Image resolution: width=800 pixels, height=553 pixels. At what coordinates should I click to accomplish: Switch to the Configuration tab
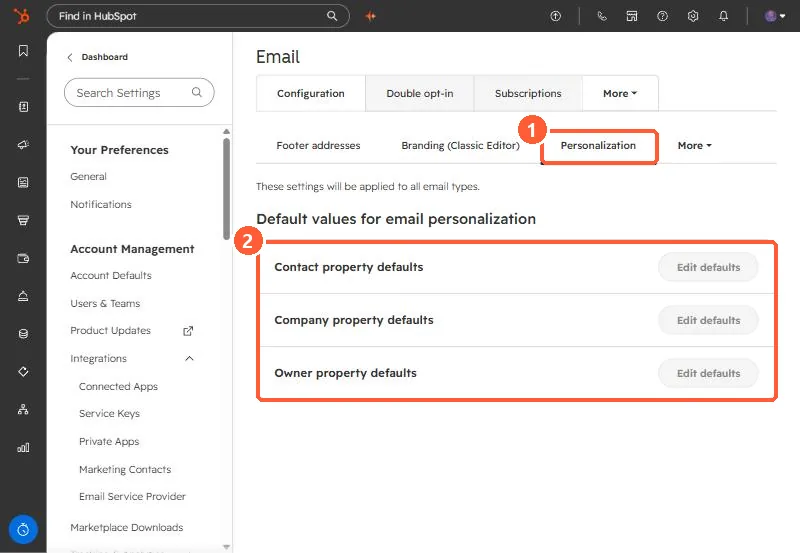click(311, 93)
